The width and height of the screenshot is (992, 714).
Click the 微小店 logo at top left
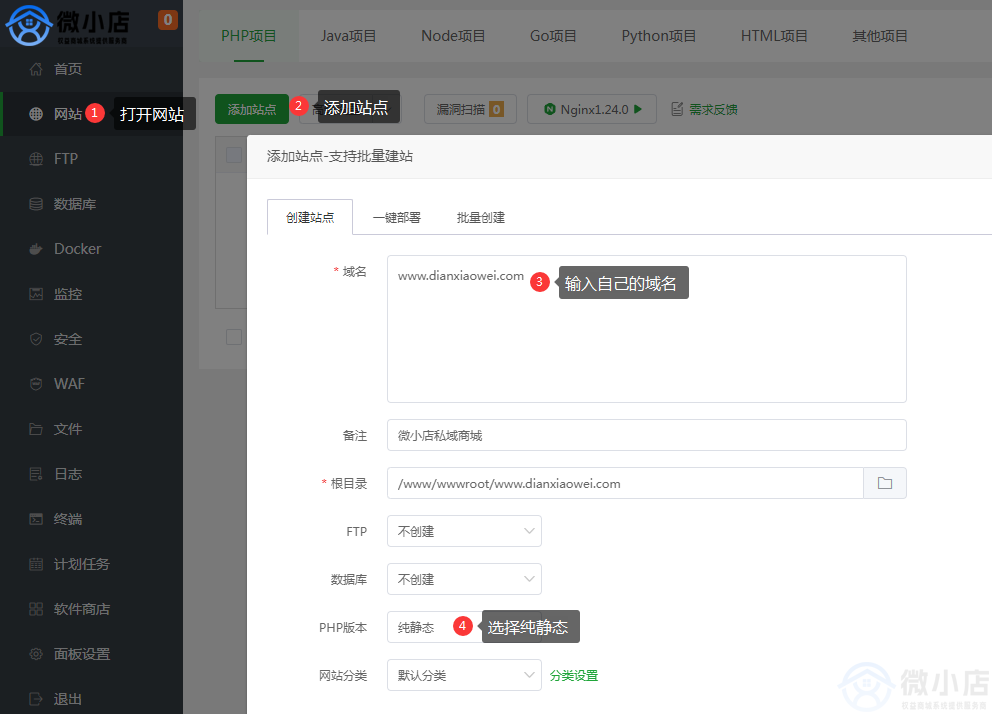click(x=67, y=25)
